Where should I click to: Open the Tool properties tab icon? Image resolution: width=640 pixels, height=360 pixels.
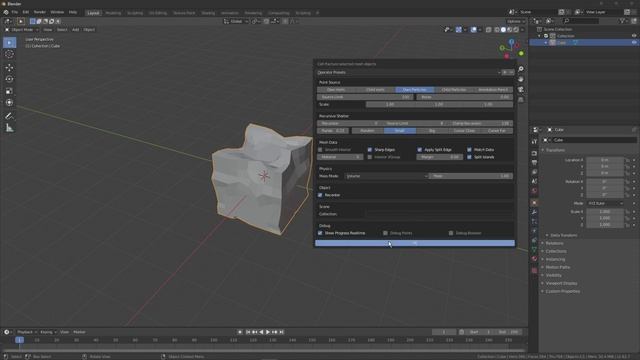click(534, 141)
